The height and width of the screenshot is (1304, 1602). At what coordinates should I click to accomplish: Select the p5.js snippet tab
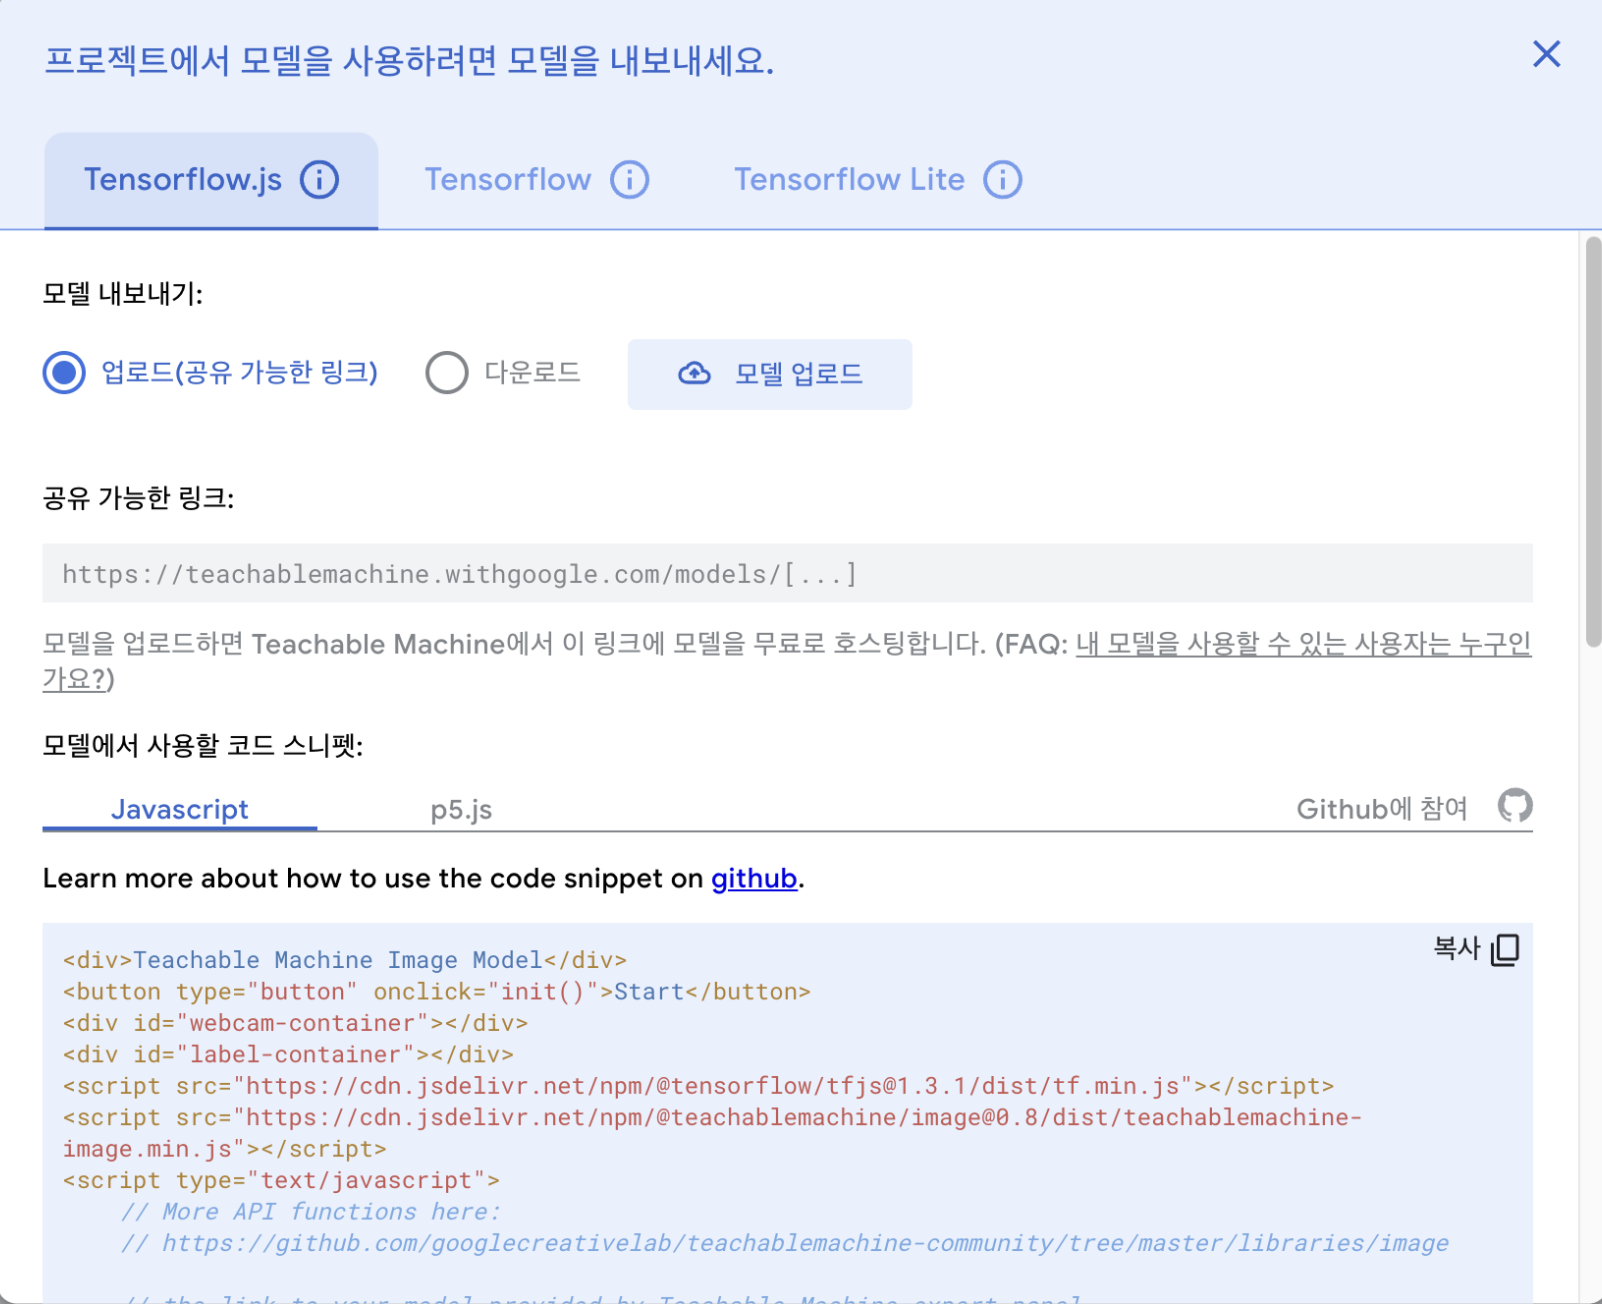pyautogui.click(x=461, y=809)
